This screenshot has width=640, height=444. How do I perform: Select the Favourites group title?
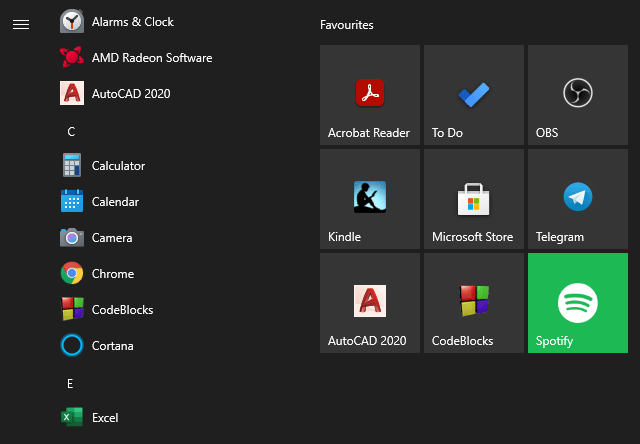(347, 25)
